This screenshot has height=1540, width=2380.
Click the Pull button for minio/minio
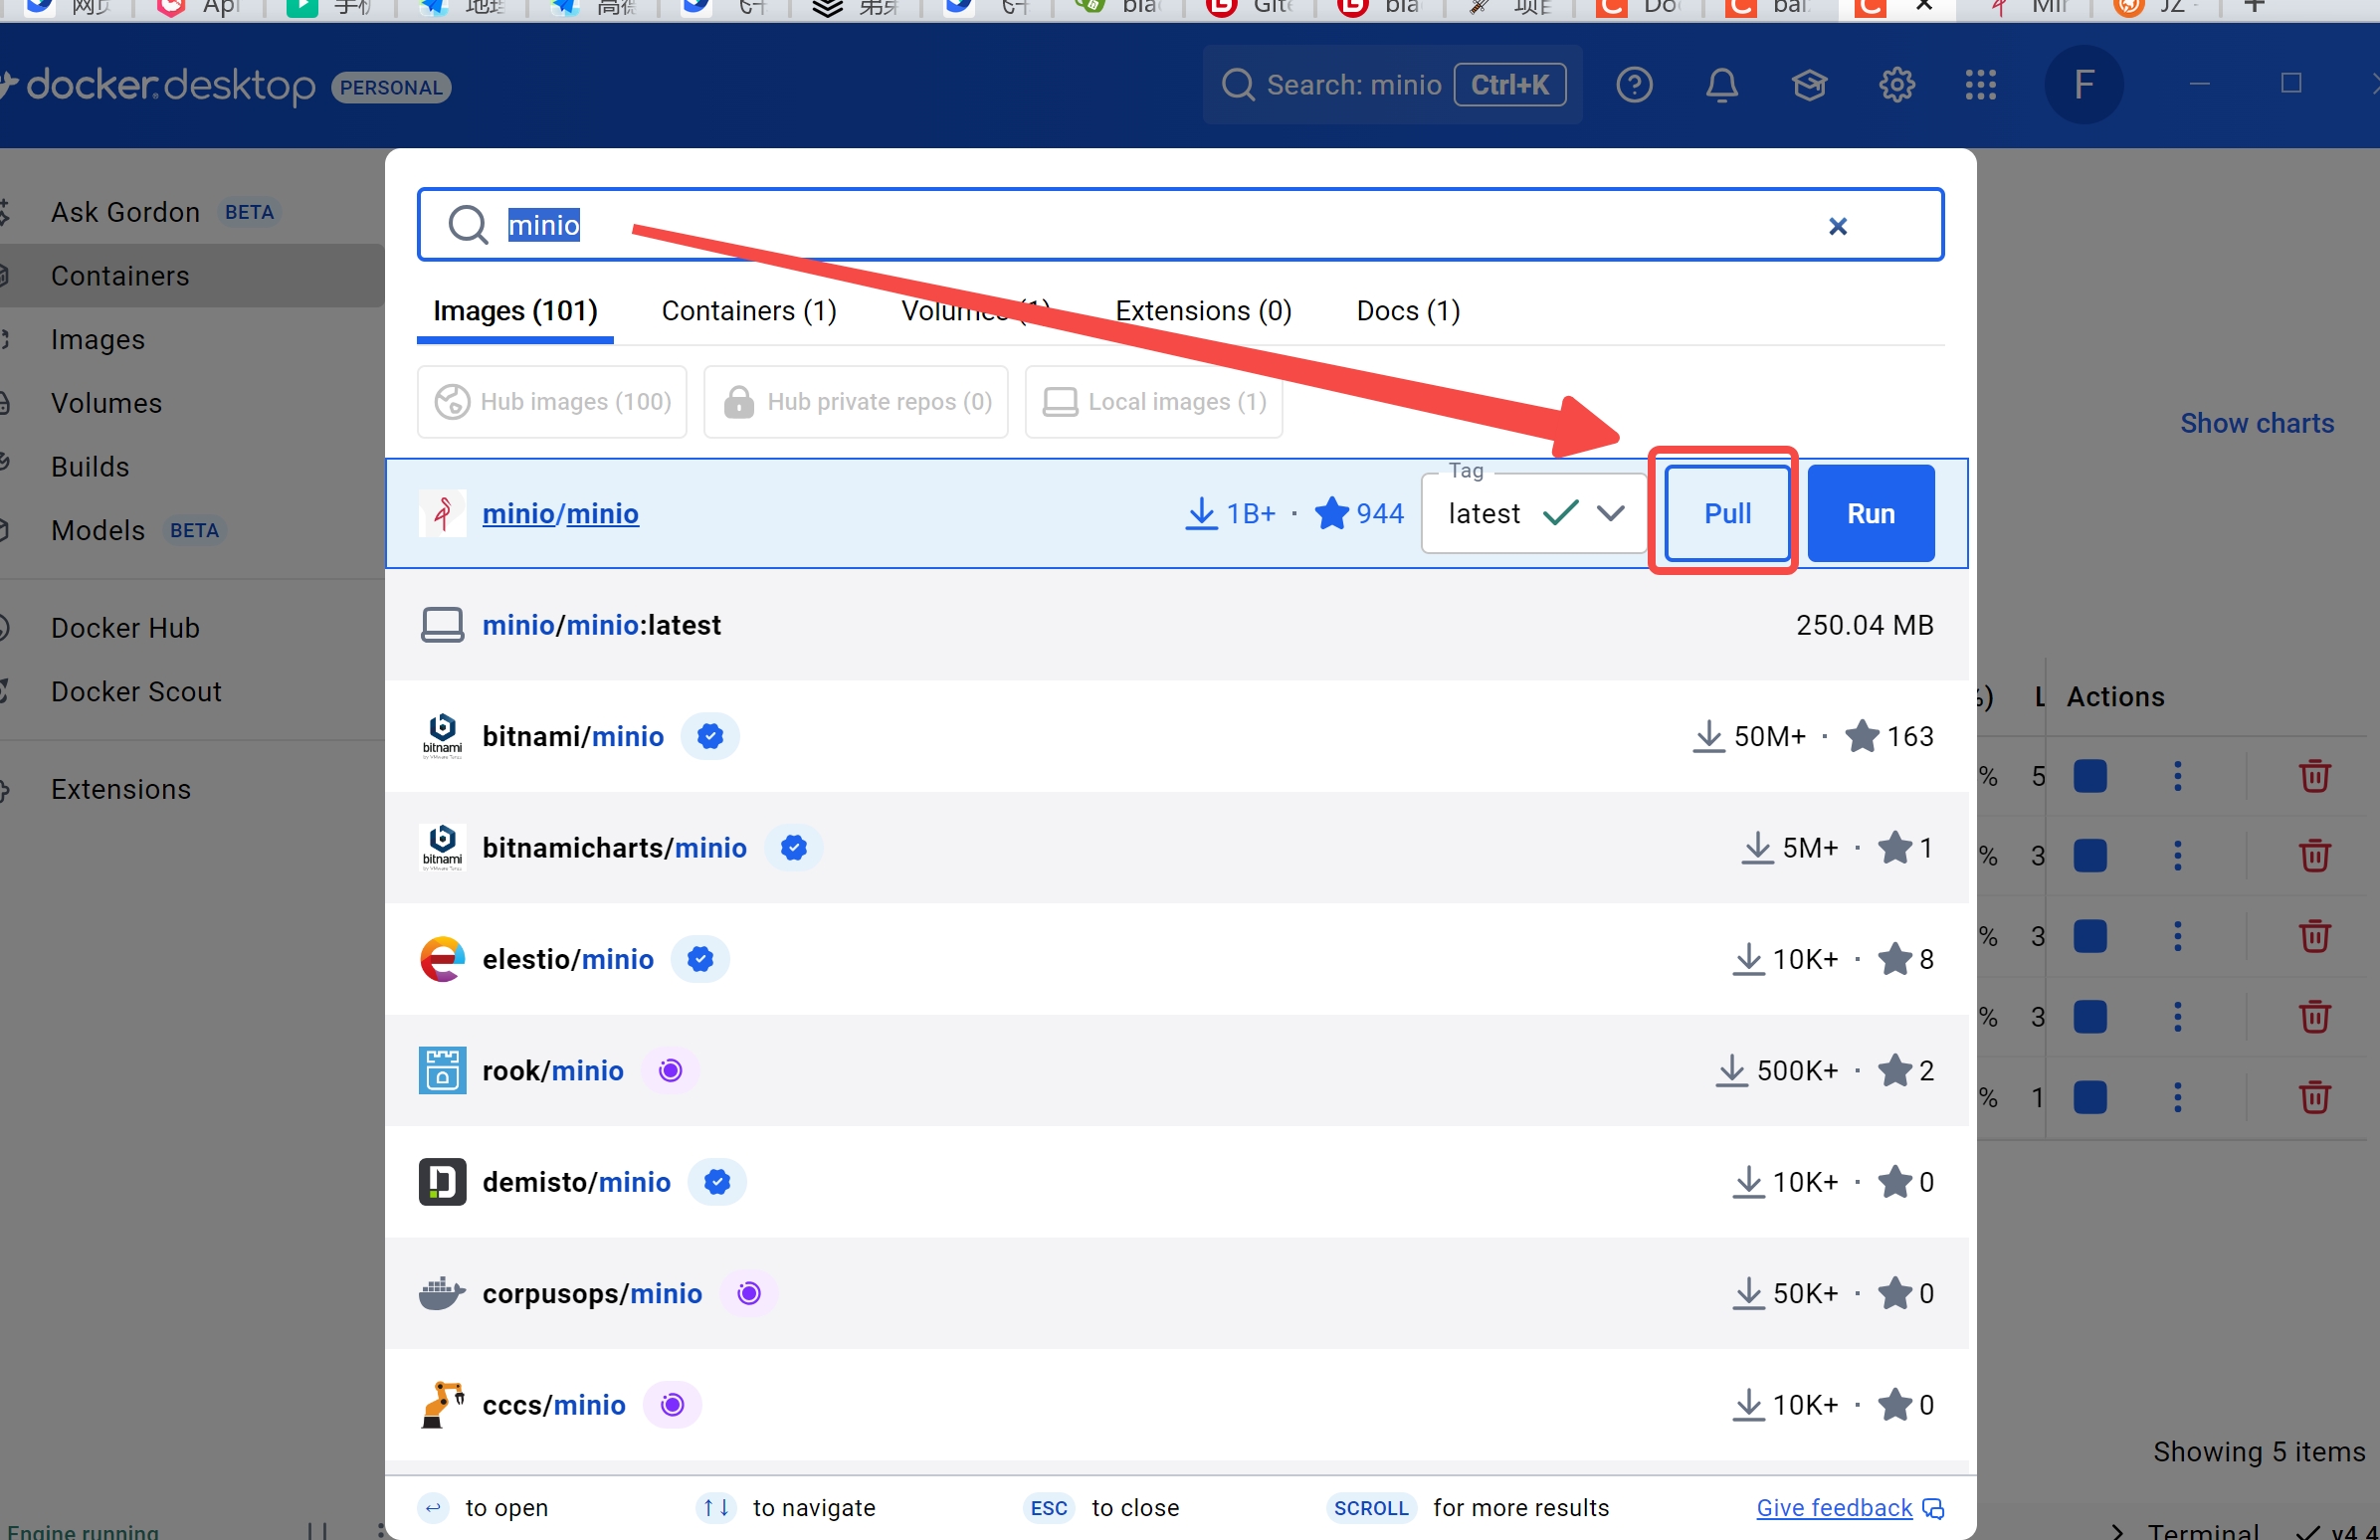[x=1727, y=514]
